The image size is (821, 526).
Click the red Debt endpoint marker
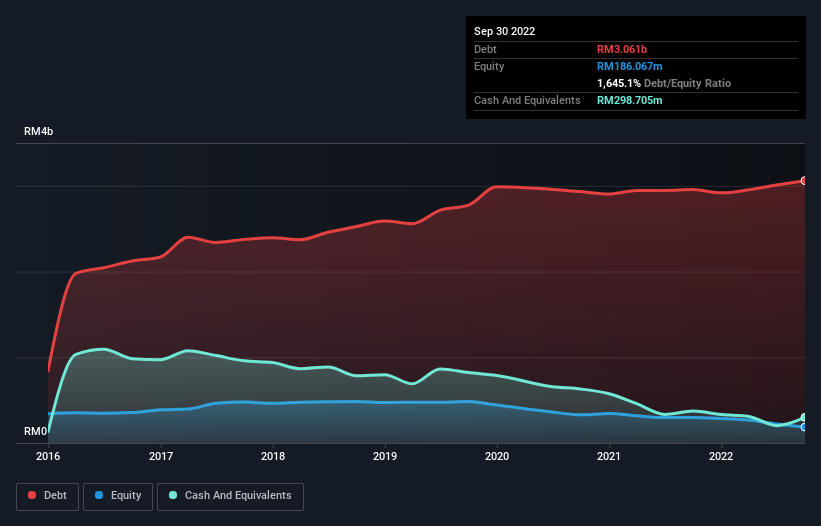(804, 181)
